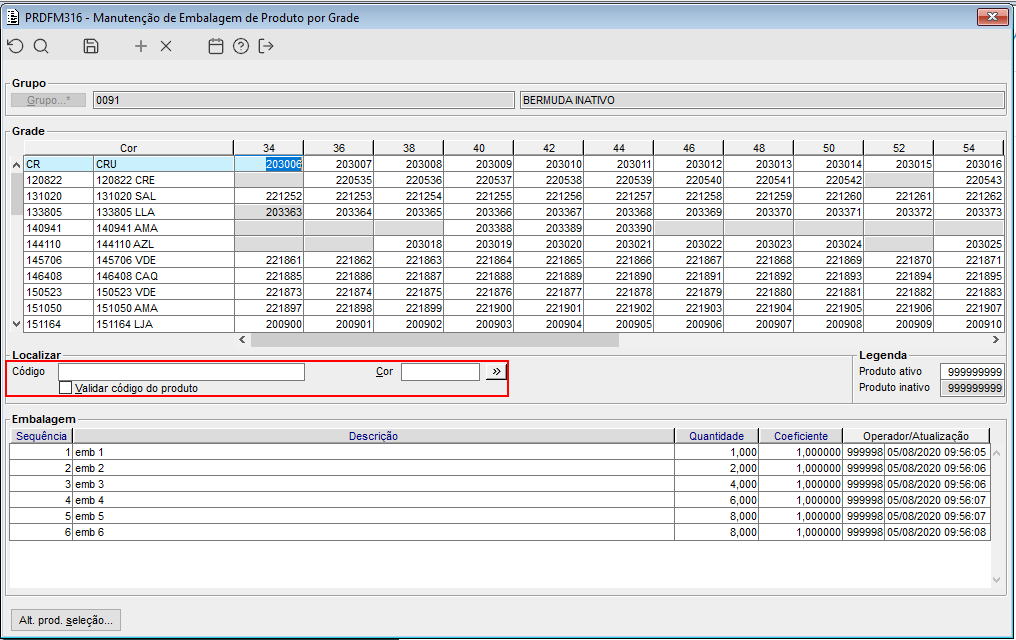Click the BERMUDA INATIVO description field
Image resolution: width=1016 pixels, height=640 pixels.
[762, 100]
